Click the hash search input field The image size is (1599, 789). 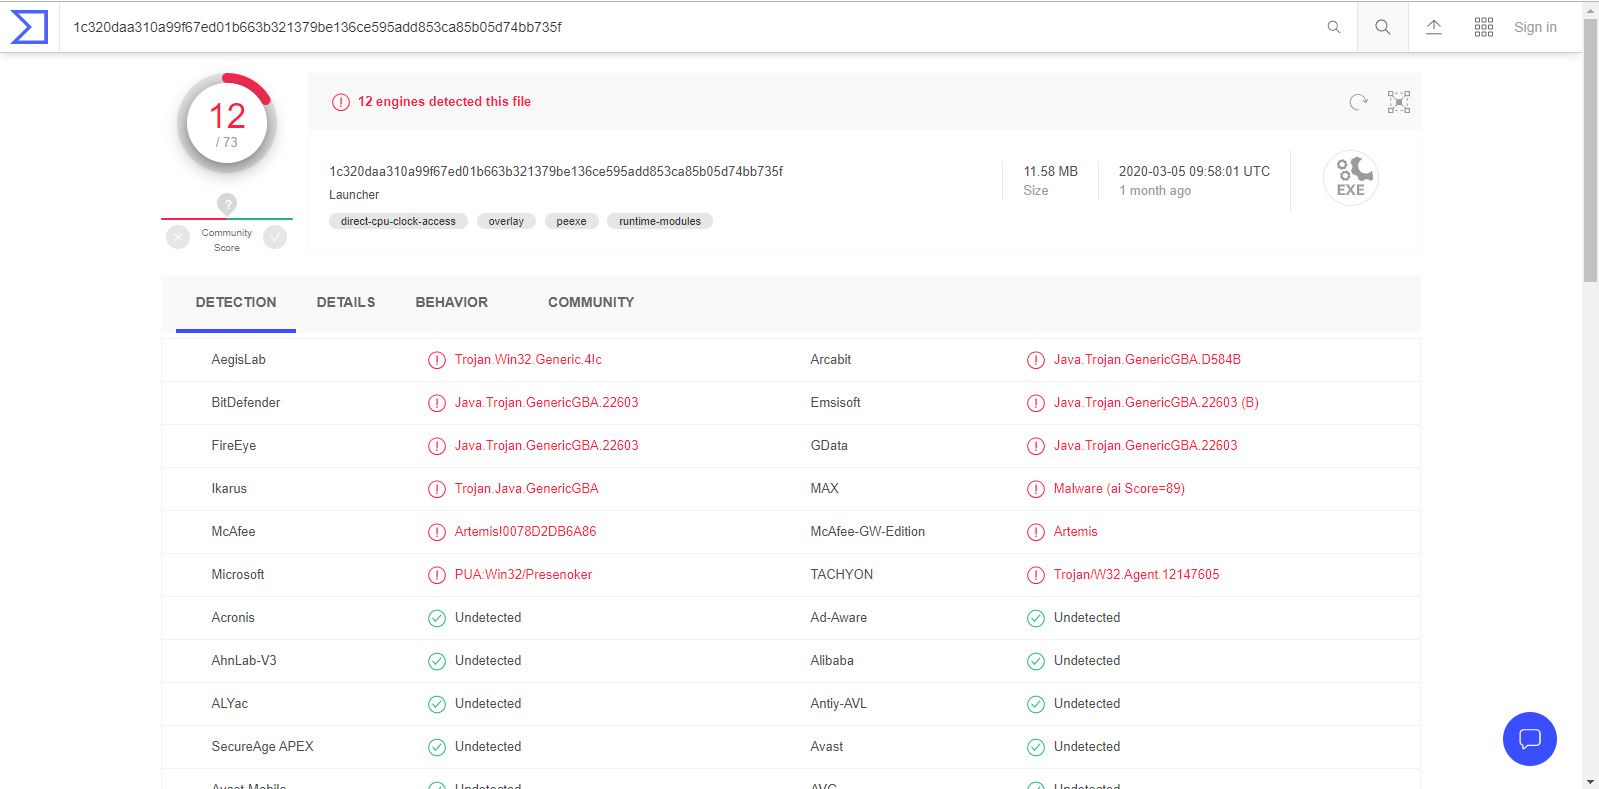tap(690, 27)
